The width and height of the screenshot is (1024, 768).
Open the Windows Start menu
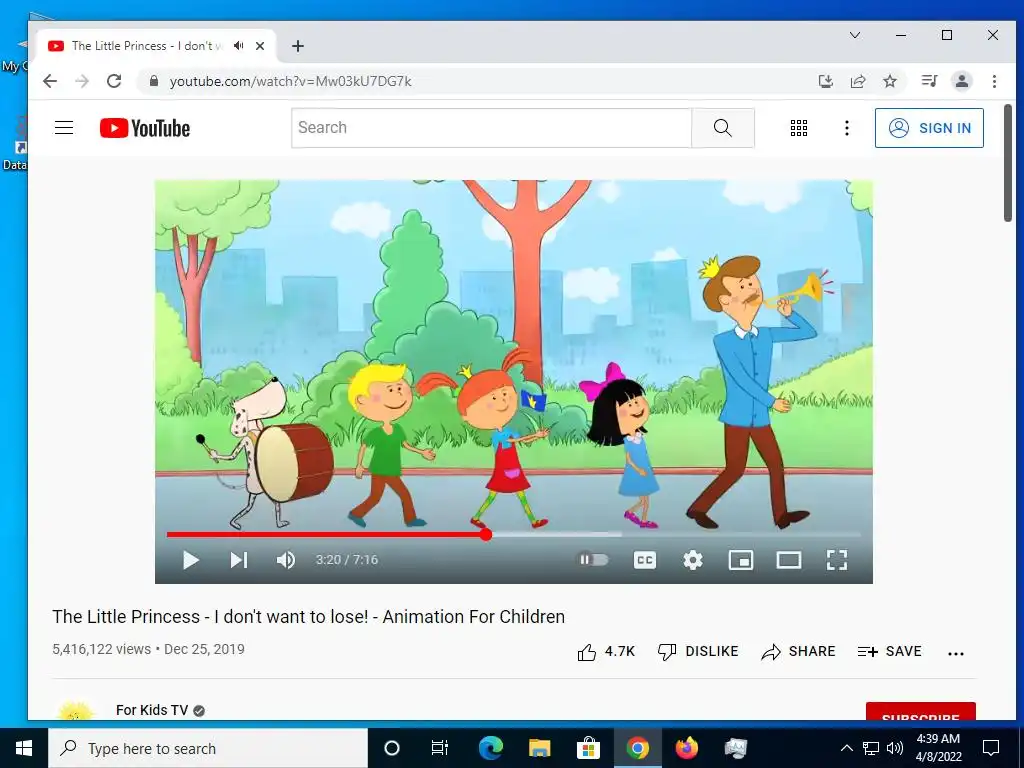click(24, 748)
